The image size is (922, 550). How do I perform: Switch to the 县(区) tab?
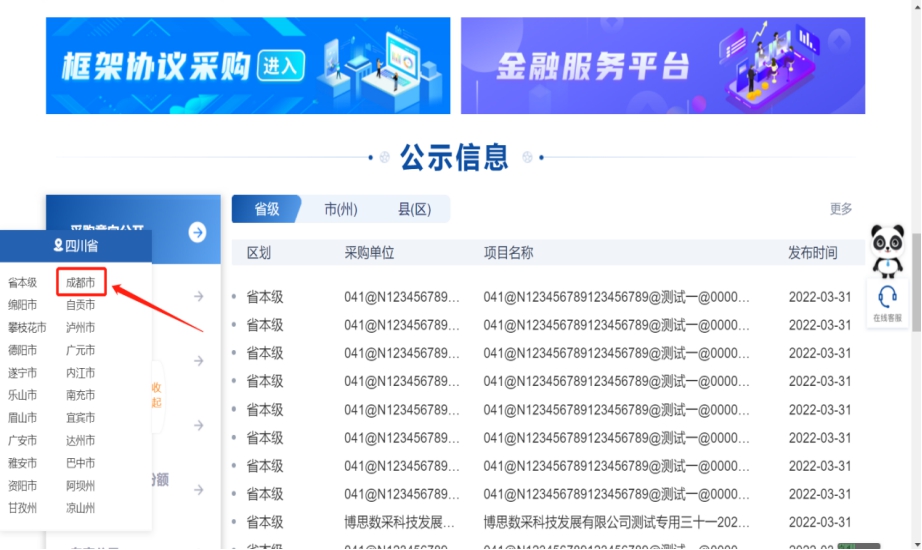(414, 209)
